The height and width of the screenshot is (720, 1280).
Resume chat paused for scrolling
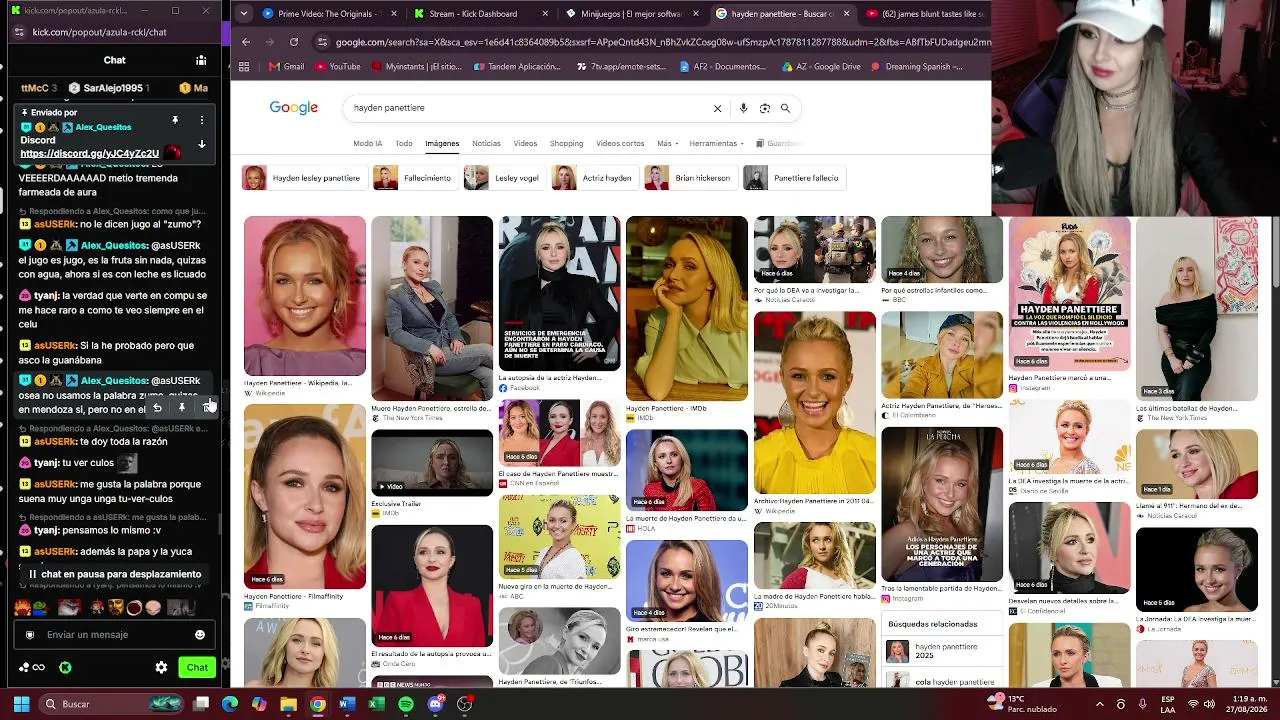(115, 574)
